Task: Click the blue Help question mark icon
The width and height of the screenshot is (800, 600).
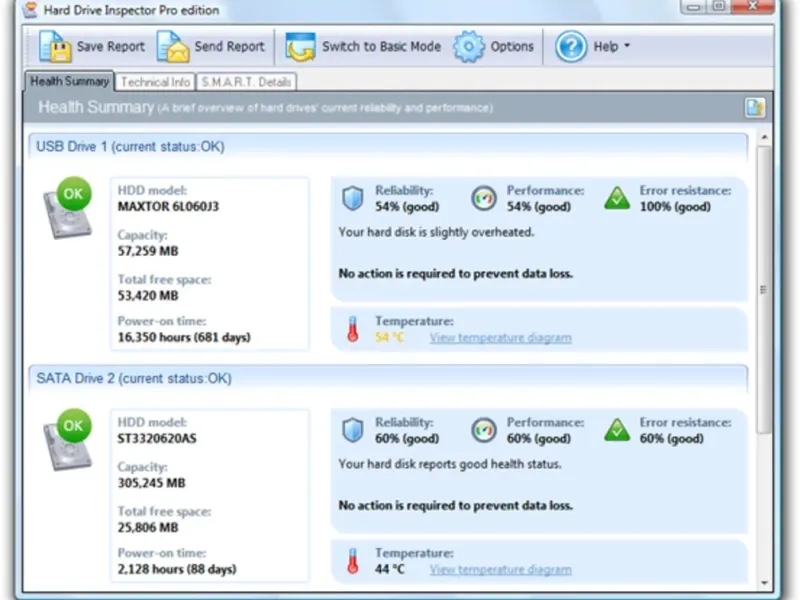Action: (571, 46)
